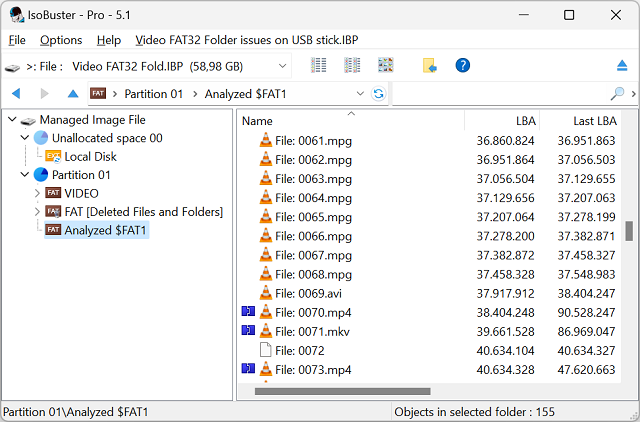Select File: 0064.mpg in the list
Viewport: 640px width, 422px height.
pos(313,198)
